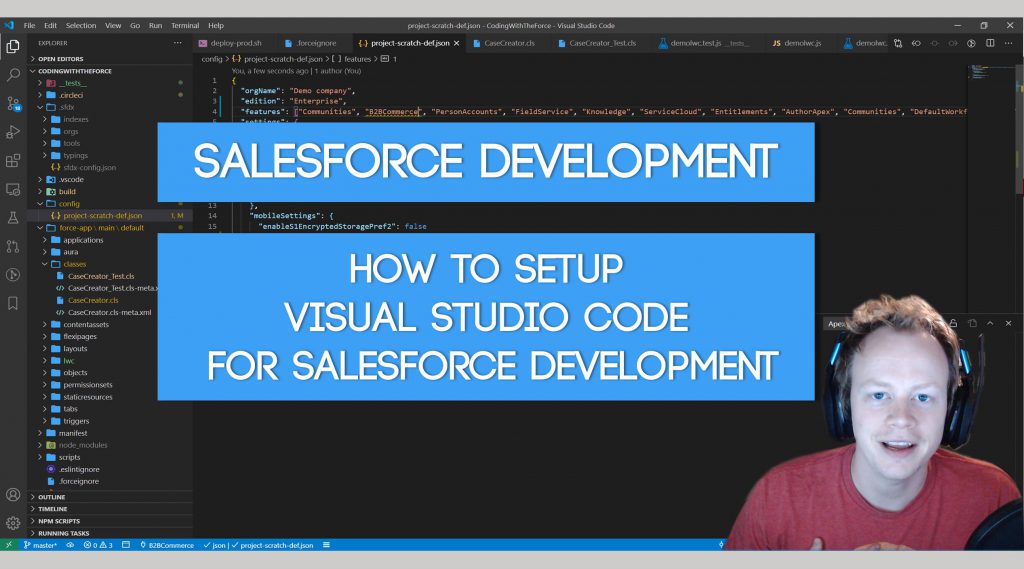Click the Open Changes compare icon
The image size is (1024, 569).
tap(898, 43)
